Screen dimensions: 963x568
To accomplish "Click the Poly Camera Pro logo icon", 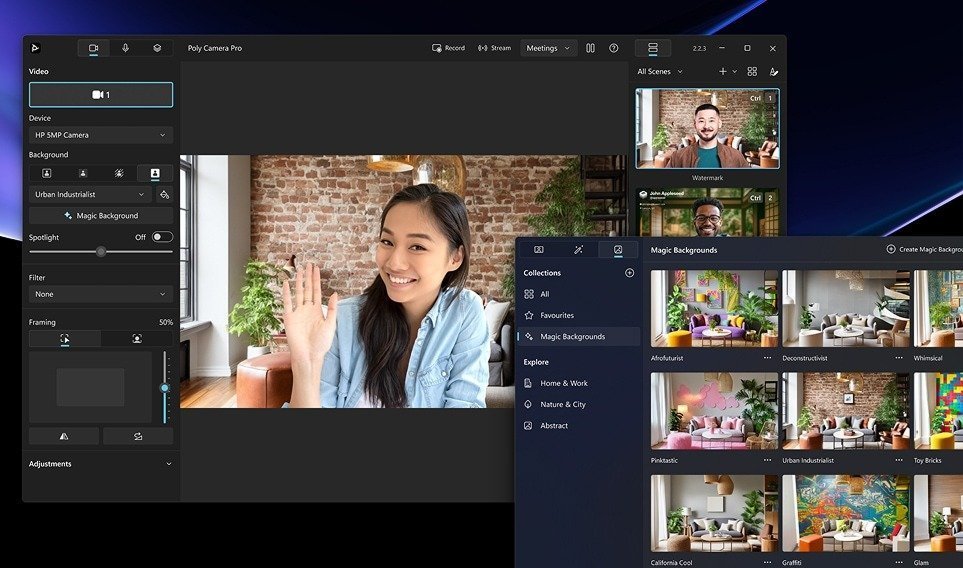I will (x=36, y=48).
